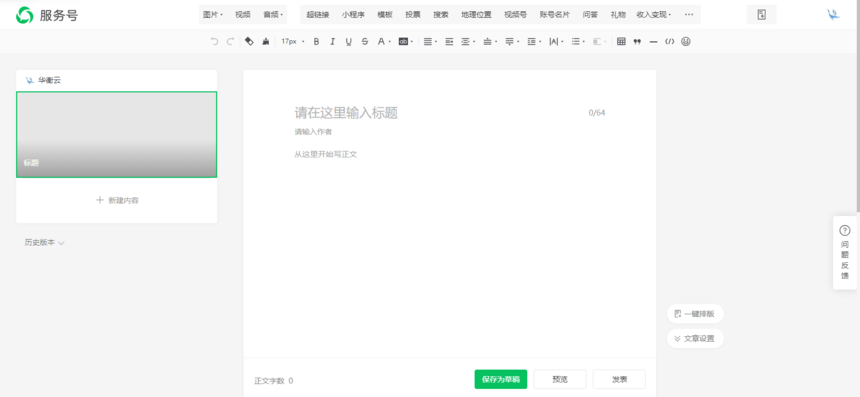The image size is (860, 397).
Task: Click the 视频号 option
Action: pyautogui.click(x=516, y=15)
